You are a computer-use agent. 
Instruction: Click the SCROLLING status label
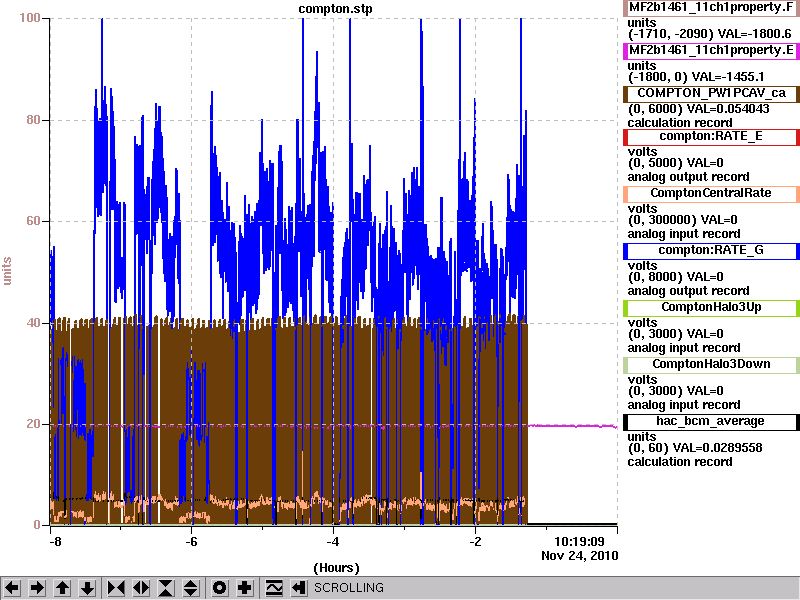coord(348,588)
